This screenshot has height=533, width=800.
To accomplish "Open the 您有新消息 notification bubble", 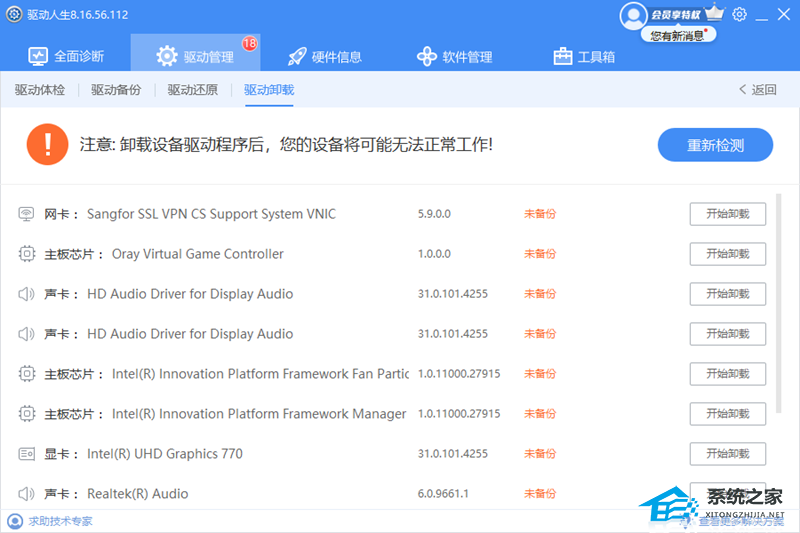I will click(679, 35).
